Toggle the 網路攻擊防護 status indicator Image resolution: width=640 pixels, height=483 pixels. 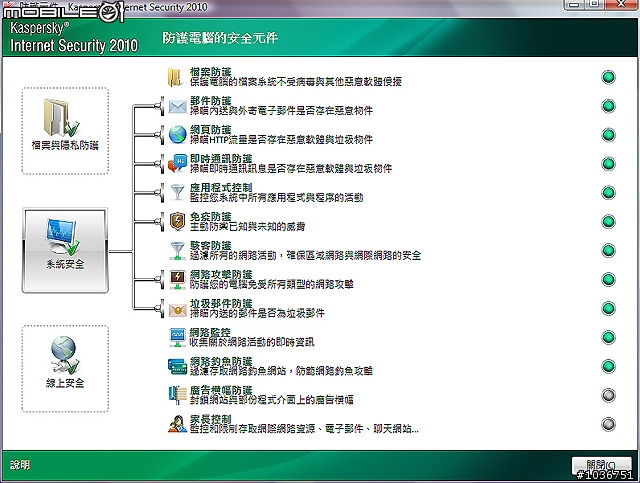coord(608,280)
